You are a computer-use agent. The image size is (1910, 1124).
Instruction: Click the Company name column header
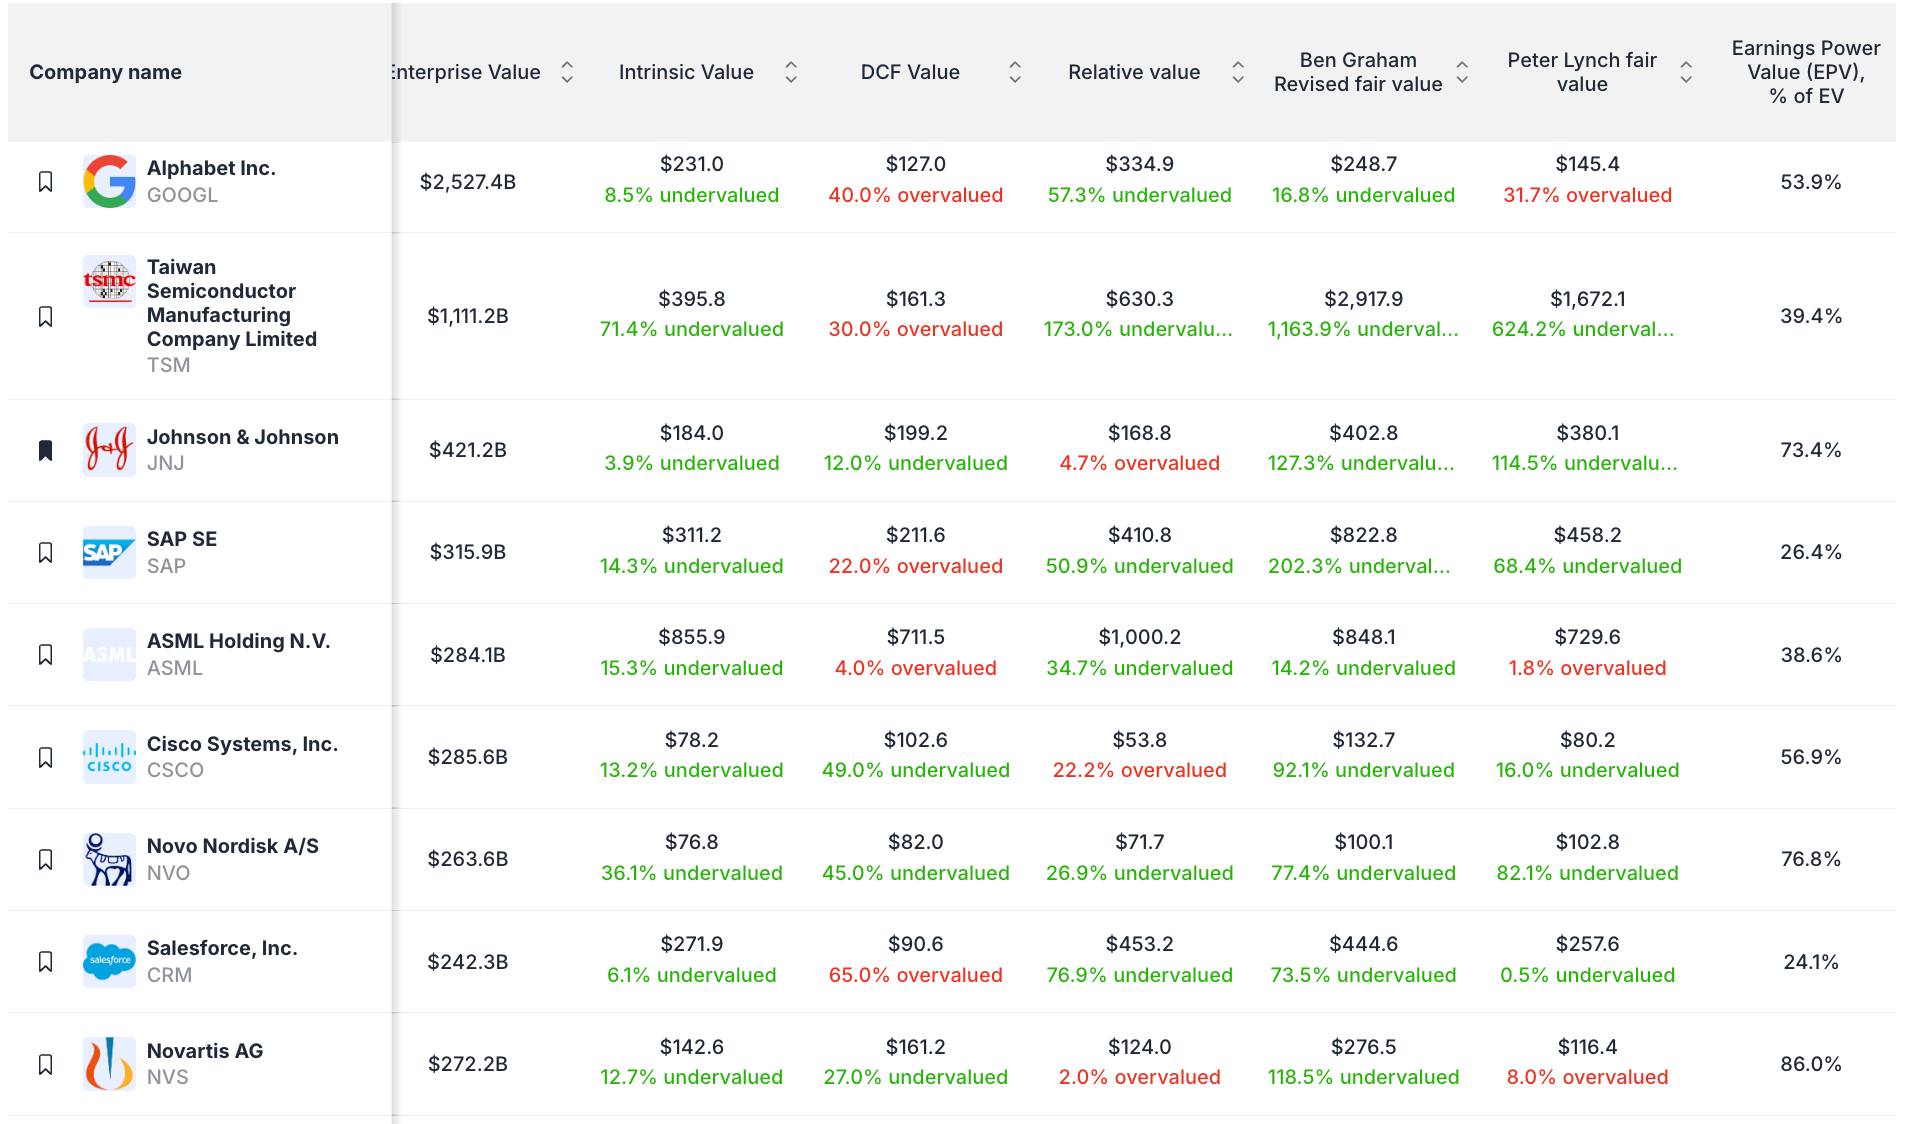[x=105, y=72]
